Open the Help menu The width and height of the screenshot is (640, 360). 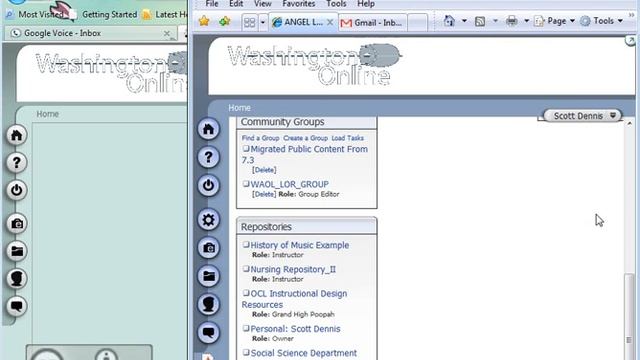[x=366, y=4]
